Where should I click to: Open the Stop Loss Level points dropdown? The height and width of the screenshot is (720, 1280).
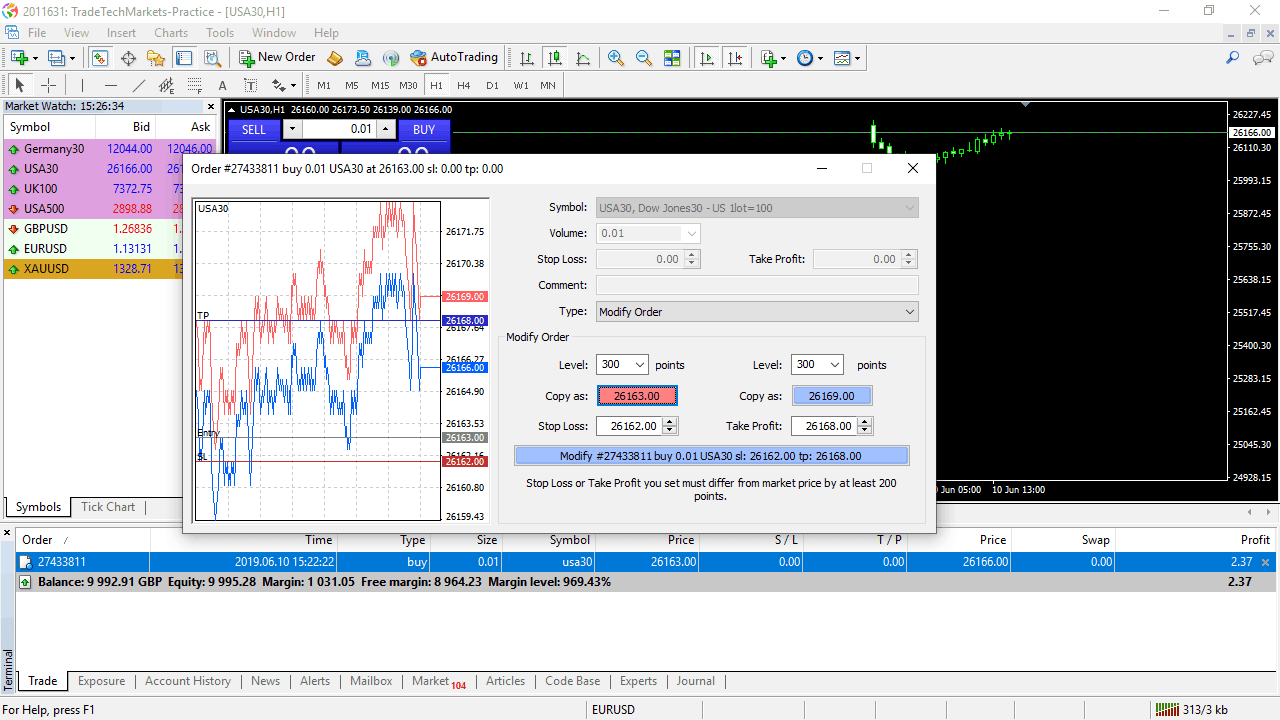coord(622,365)
